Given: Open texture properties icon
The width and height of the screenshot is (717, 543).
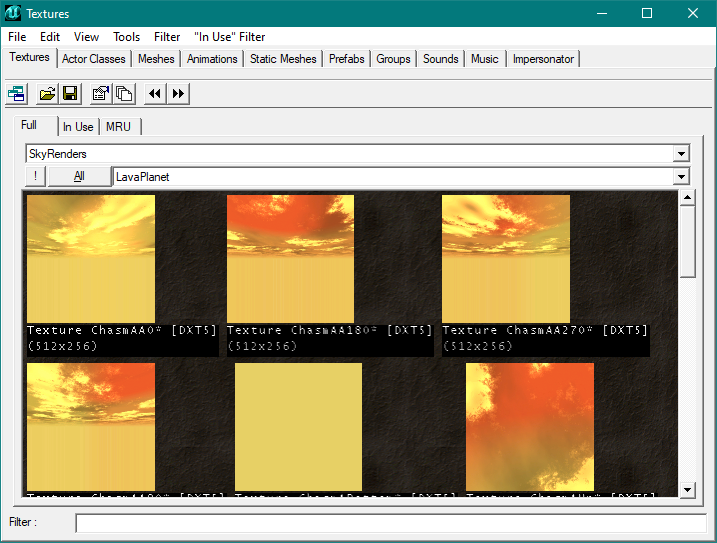Looking at the screenshot, I should pyautogui.click(x=101, y=94).
